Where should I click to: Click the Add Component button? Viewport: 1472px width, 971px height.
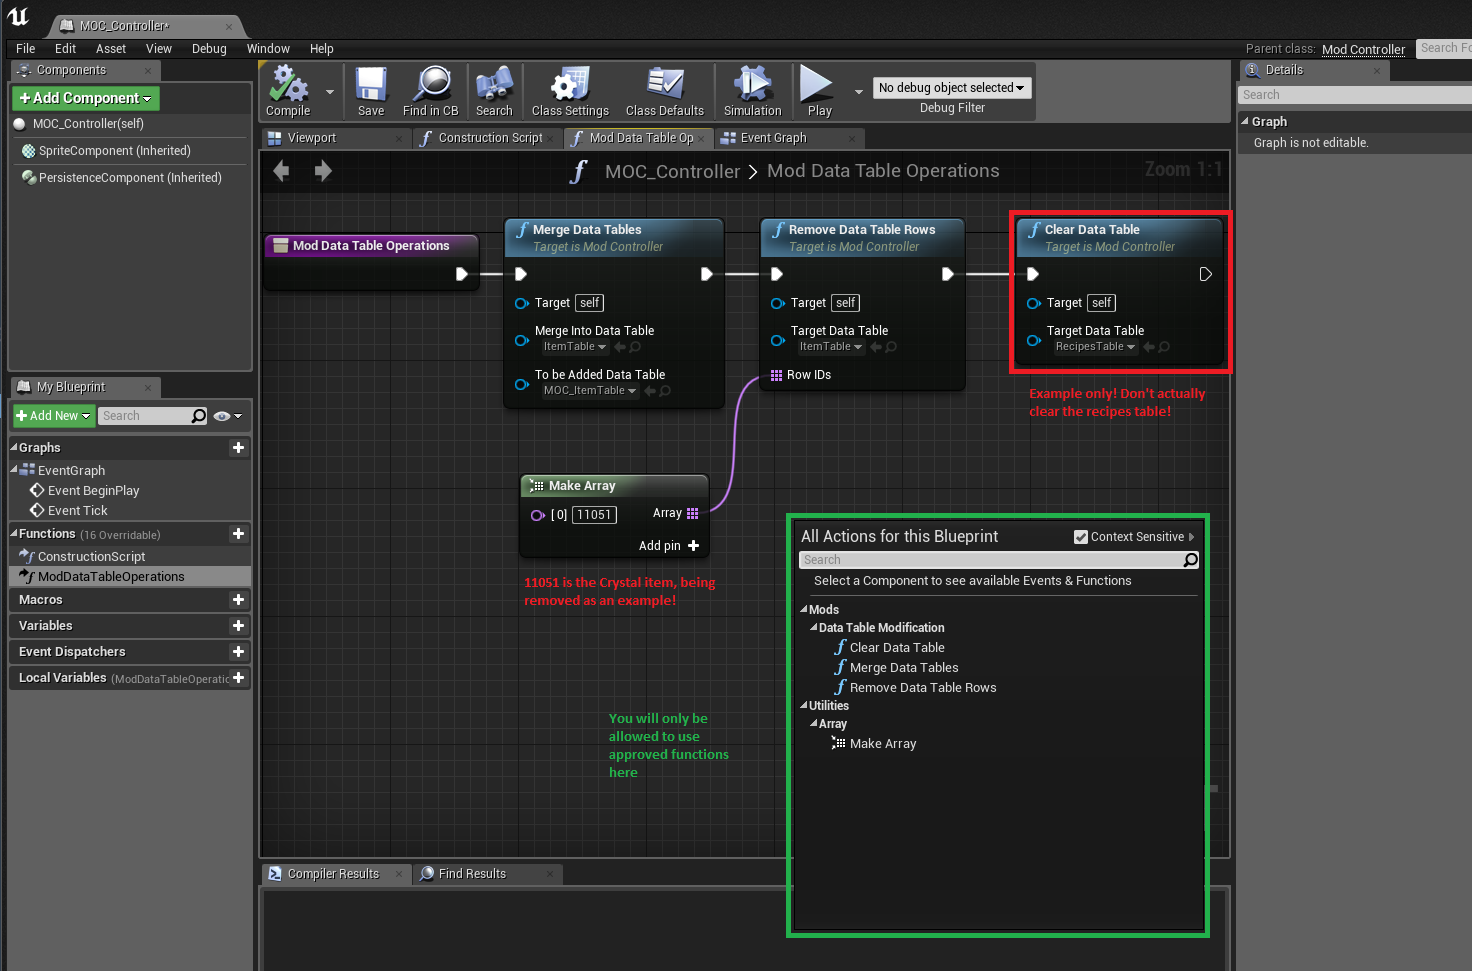[86, 98]
